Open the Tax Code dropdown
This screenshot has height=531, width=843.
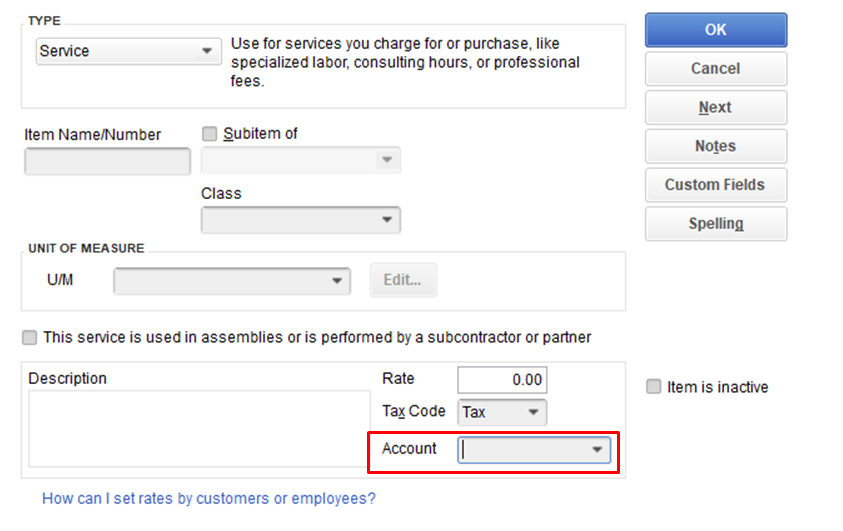(532, 412)
